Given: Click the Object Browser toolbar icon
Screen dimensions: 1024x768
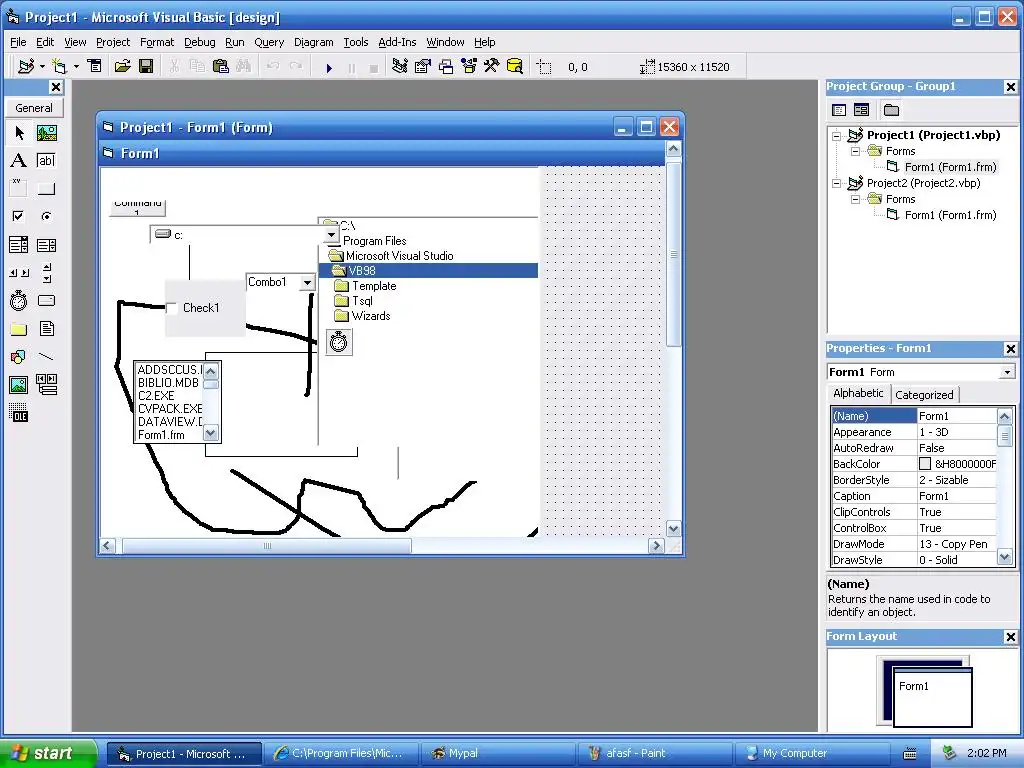Looking at the screenshot, I should point(469,67).
